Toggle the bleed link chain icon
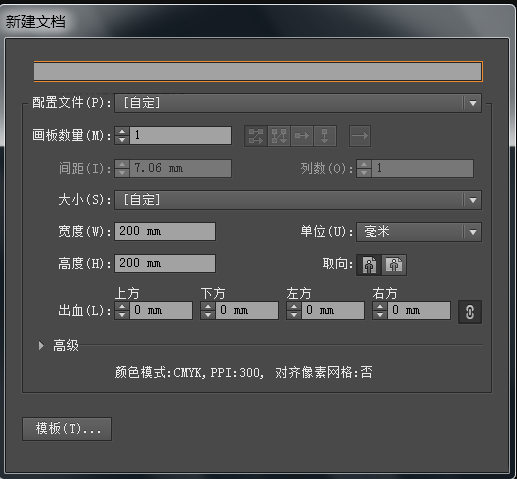The height and width of the screenshot is (479, 517). point(470,312)
